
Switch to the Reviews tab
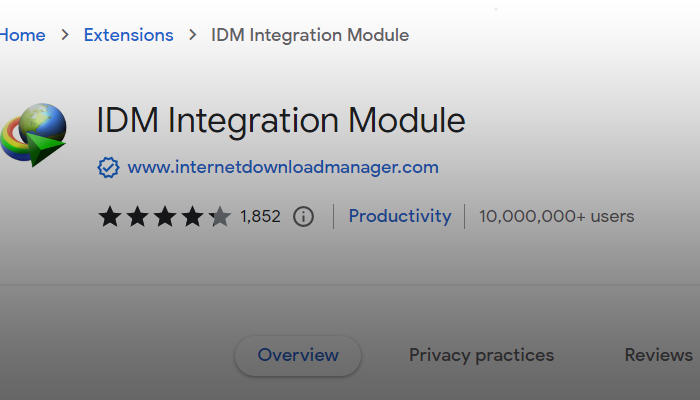point(658,355)
